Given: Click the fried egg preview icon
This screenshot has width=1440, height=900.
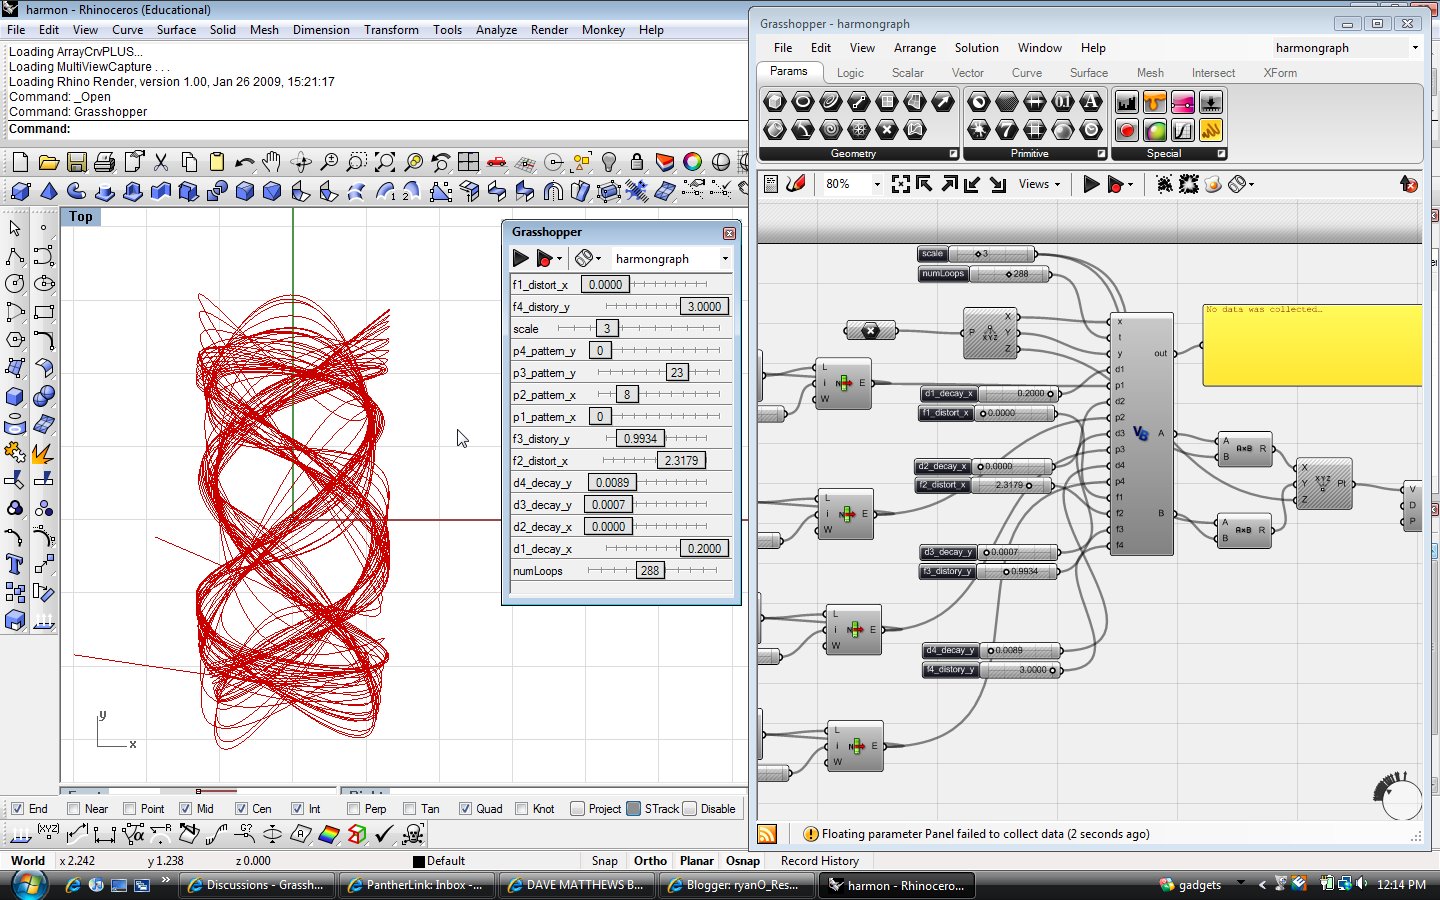Looking at the screenshot, I should click(1213, 184).
